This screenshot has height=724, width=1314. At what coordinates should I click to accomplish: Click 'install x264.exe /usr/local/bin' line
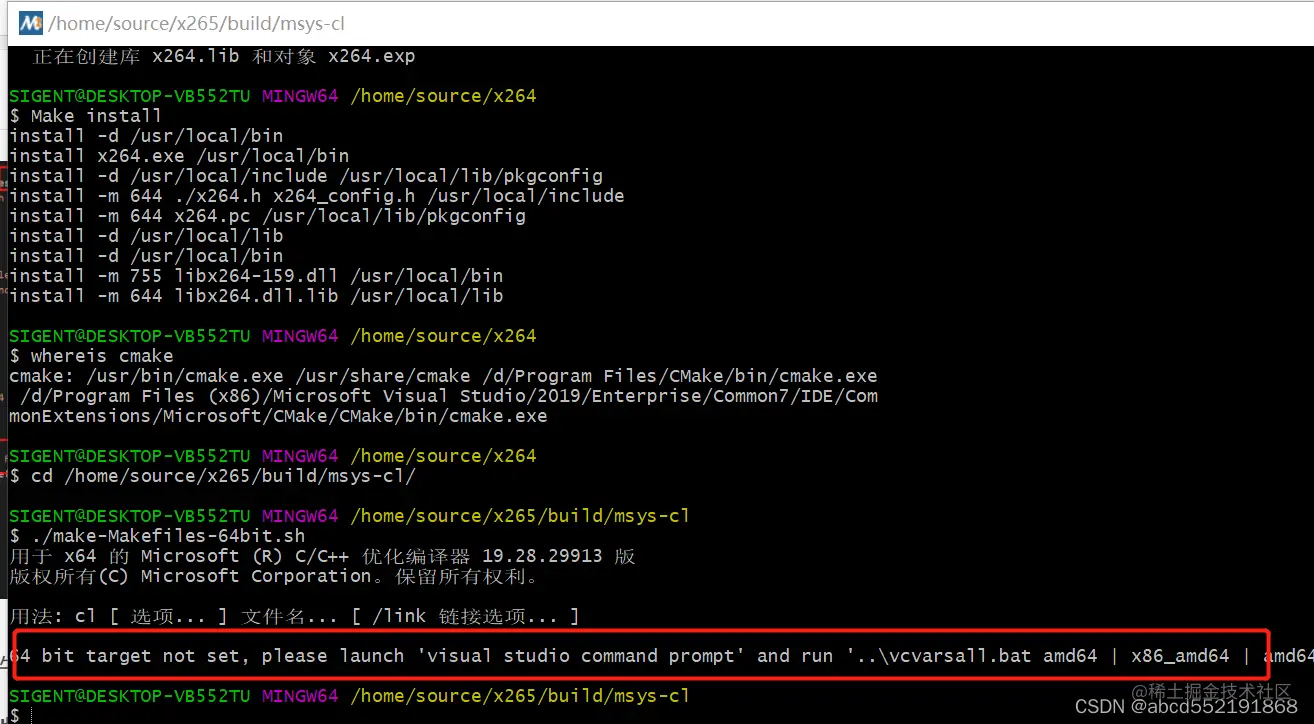[179, 156]
